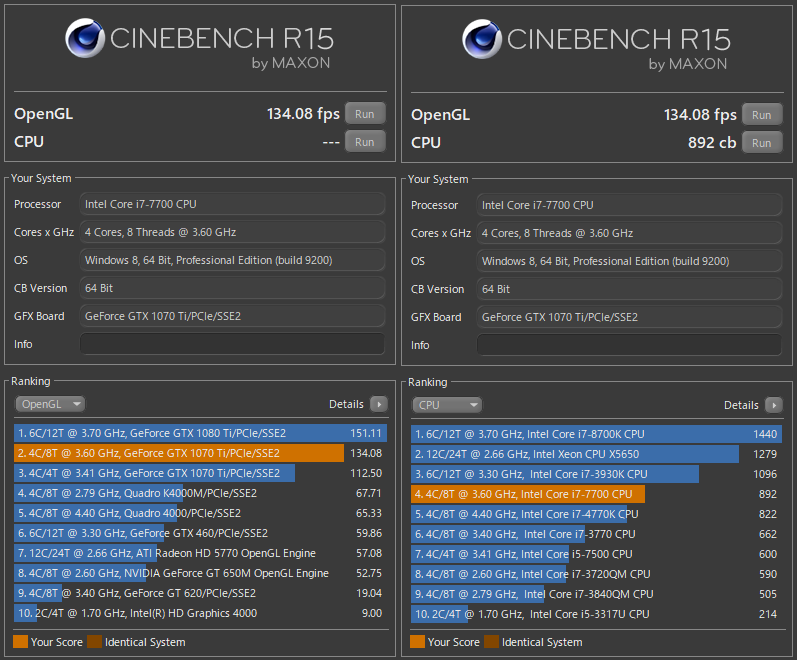Run the CPU test in right window
This screenshot has height=660, width=797.
[x=762, y=143]
